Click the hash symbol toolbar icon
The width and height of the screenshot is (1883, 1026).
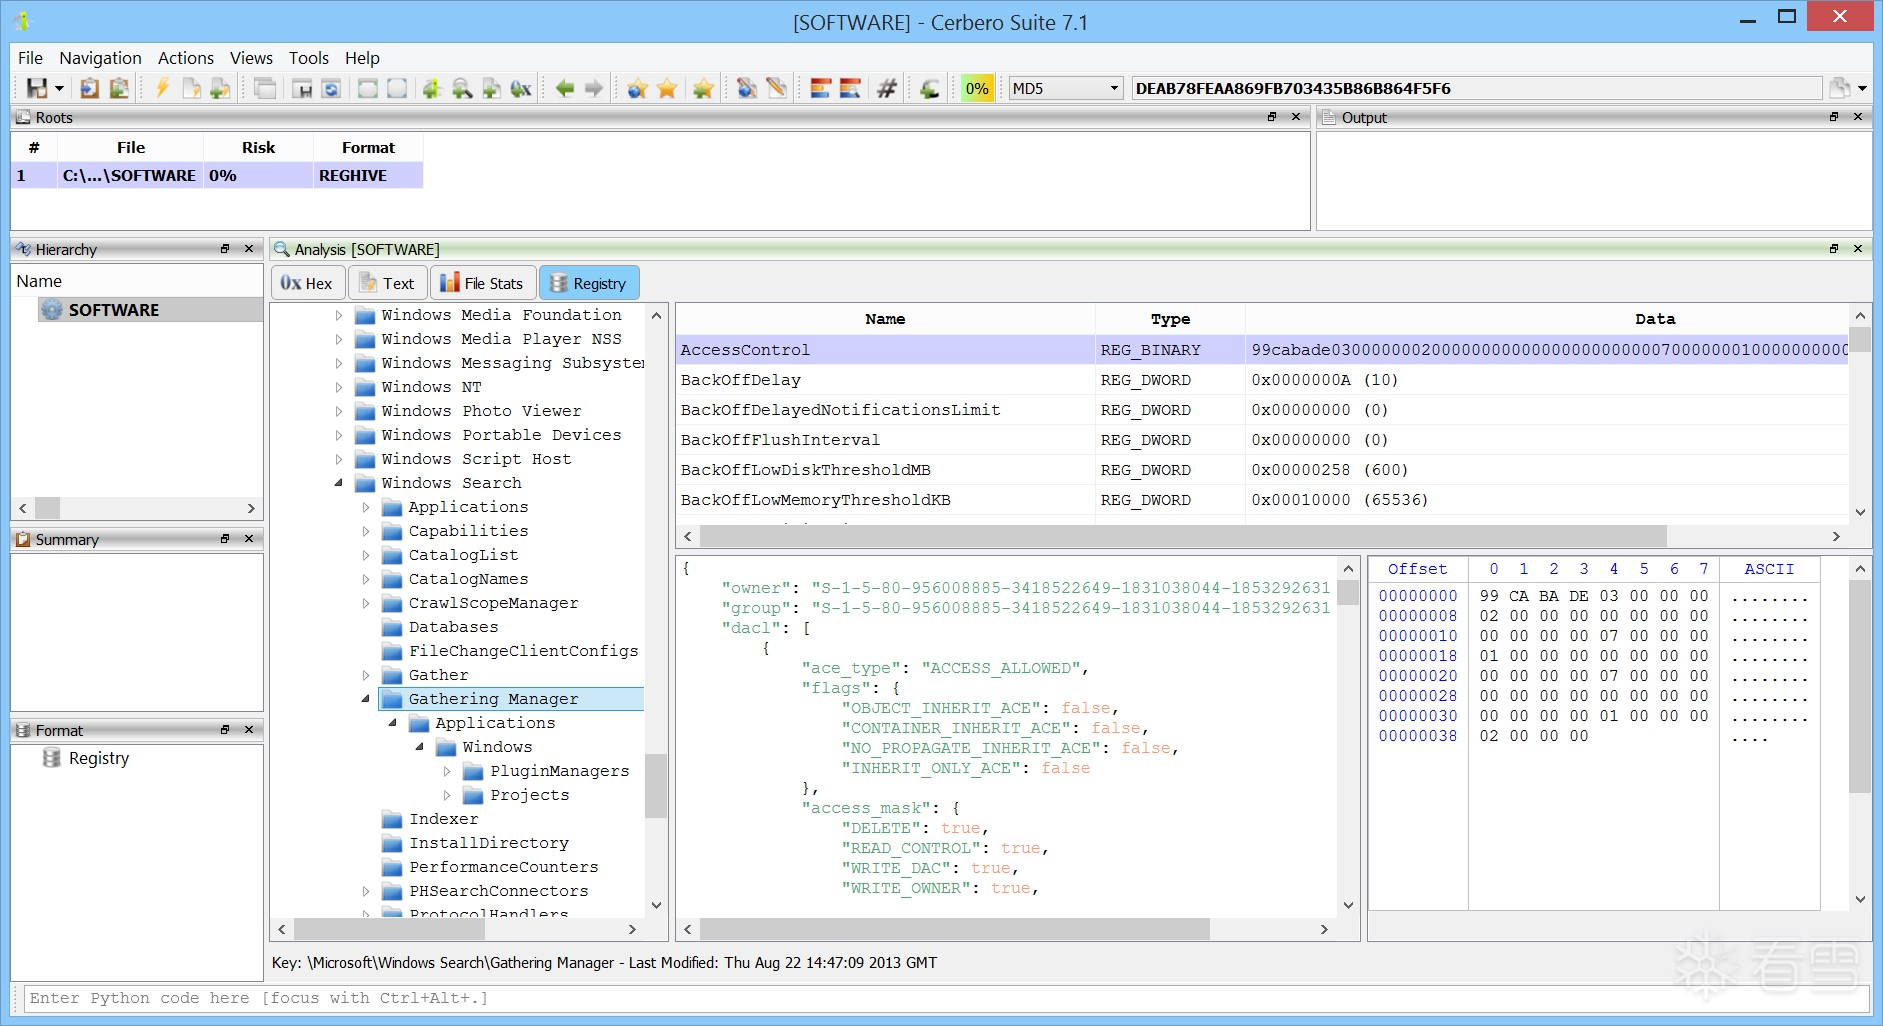point(886,88)
